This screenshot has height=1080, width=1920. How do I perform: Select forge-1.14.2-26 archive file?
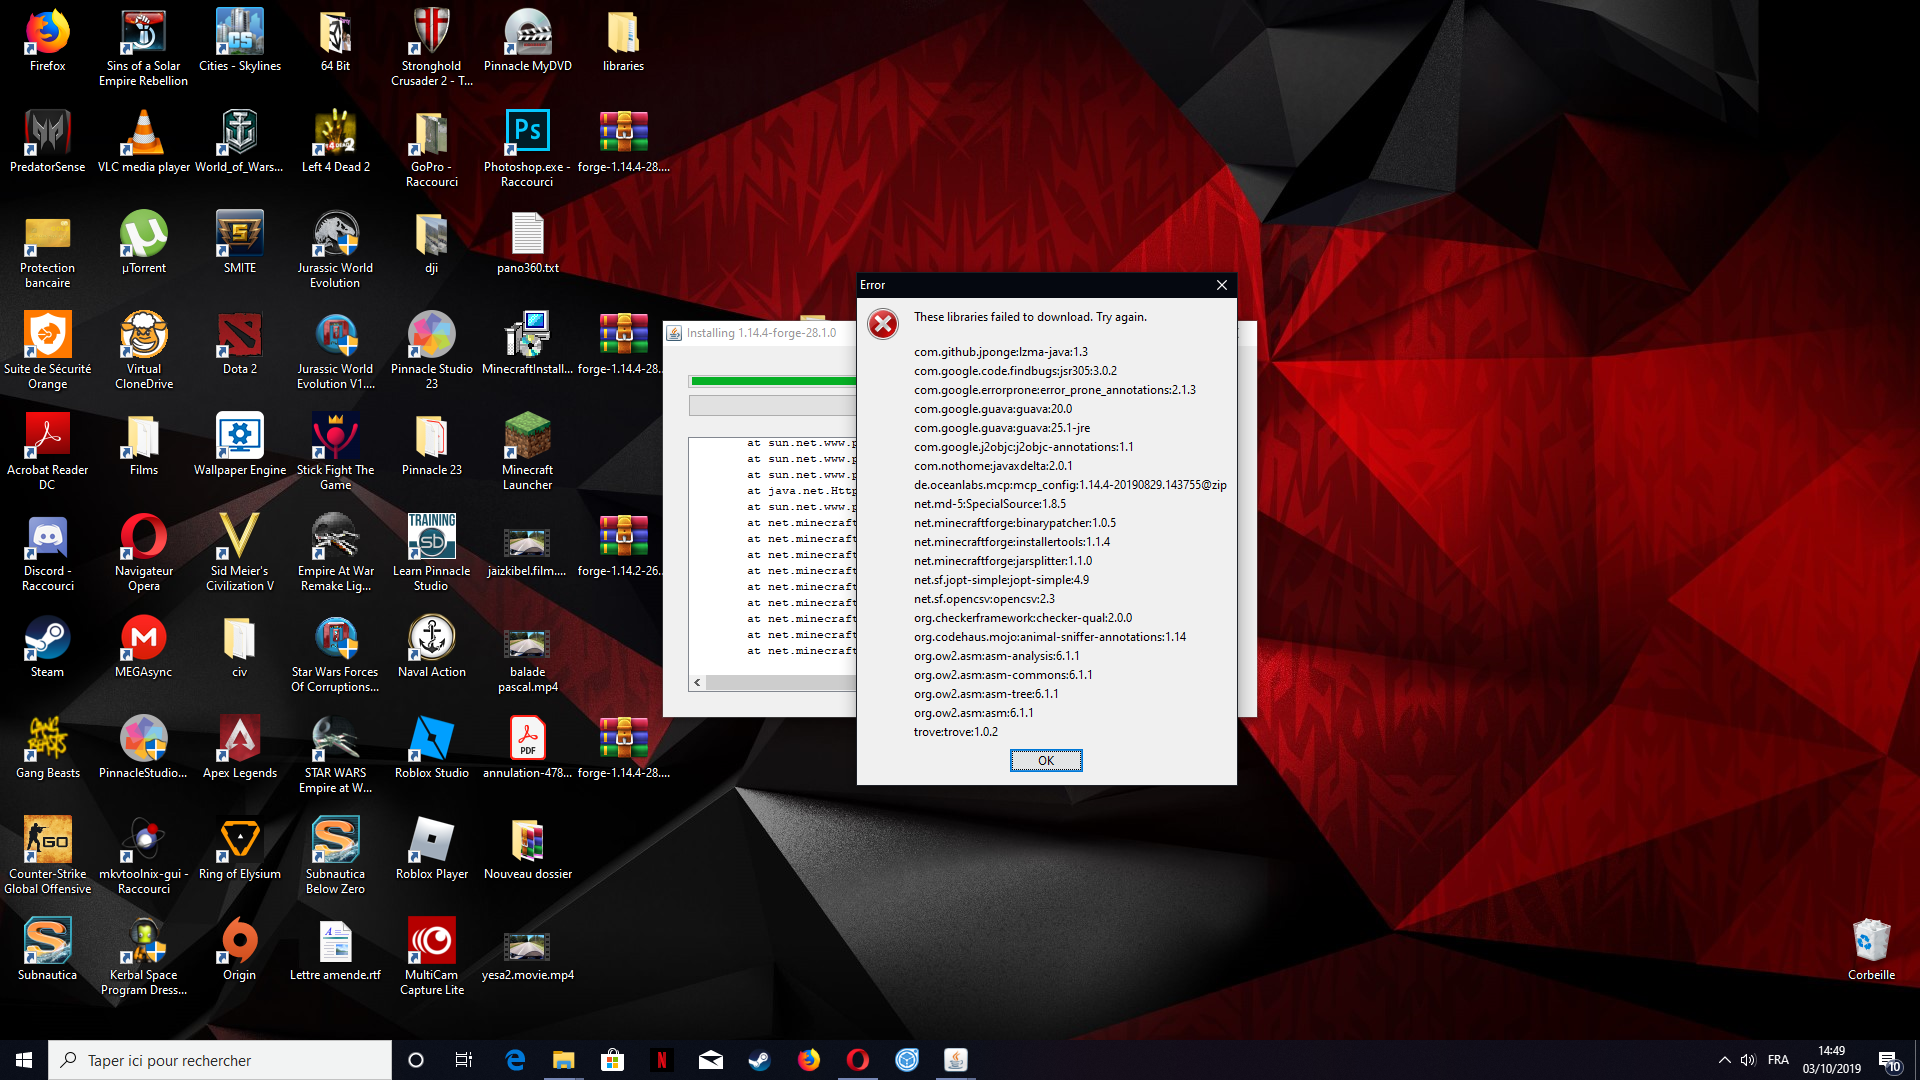pos(623,547)
